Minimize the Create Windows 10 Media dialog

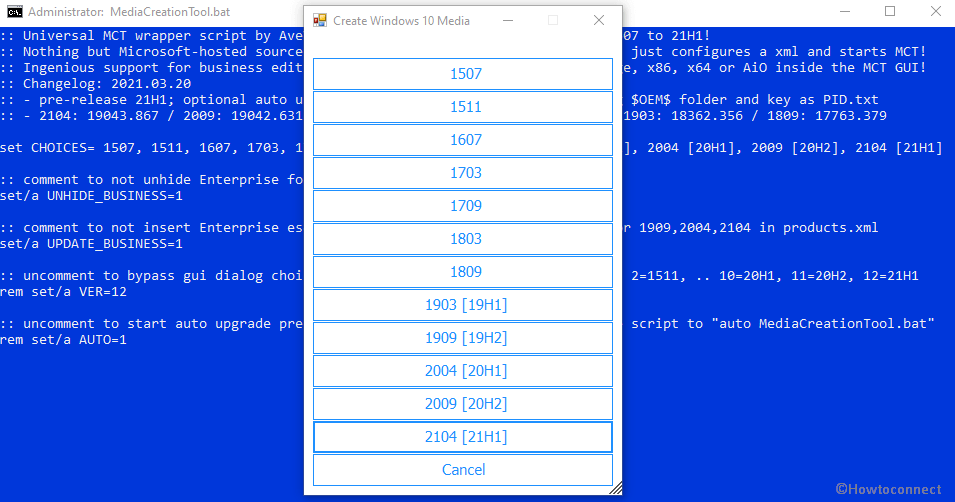pyautogui.click(x=508, y=20)
